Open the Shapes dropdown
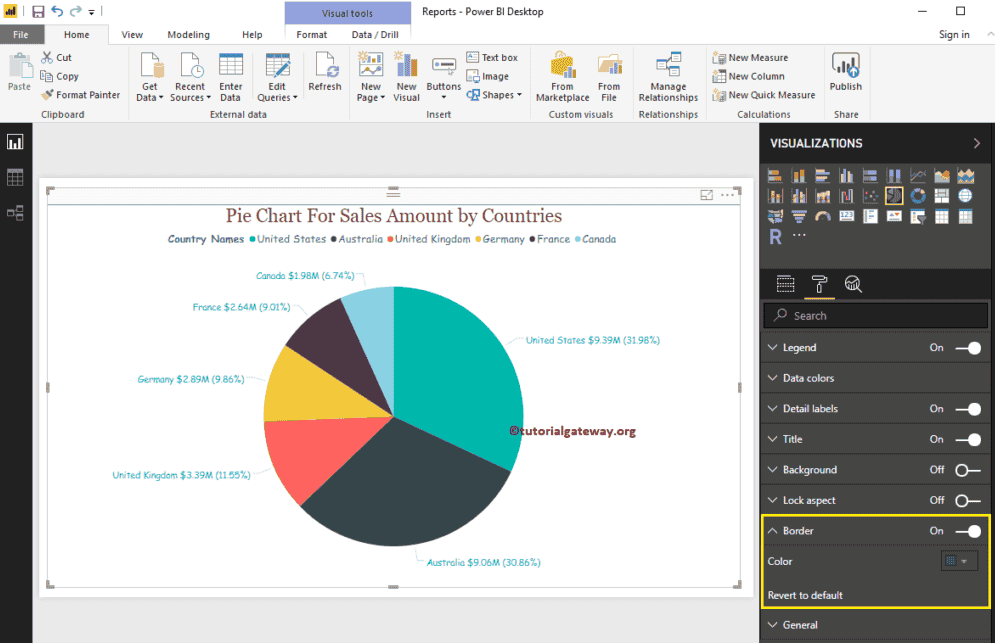This screenshot has height=643, width=995. pyautogui.click(x=494, y=95)
